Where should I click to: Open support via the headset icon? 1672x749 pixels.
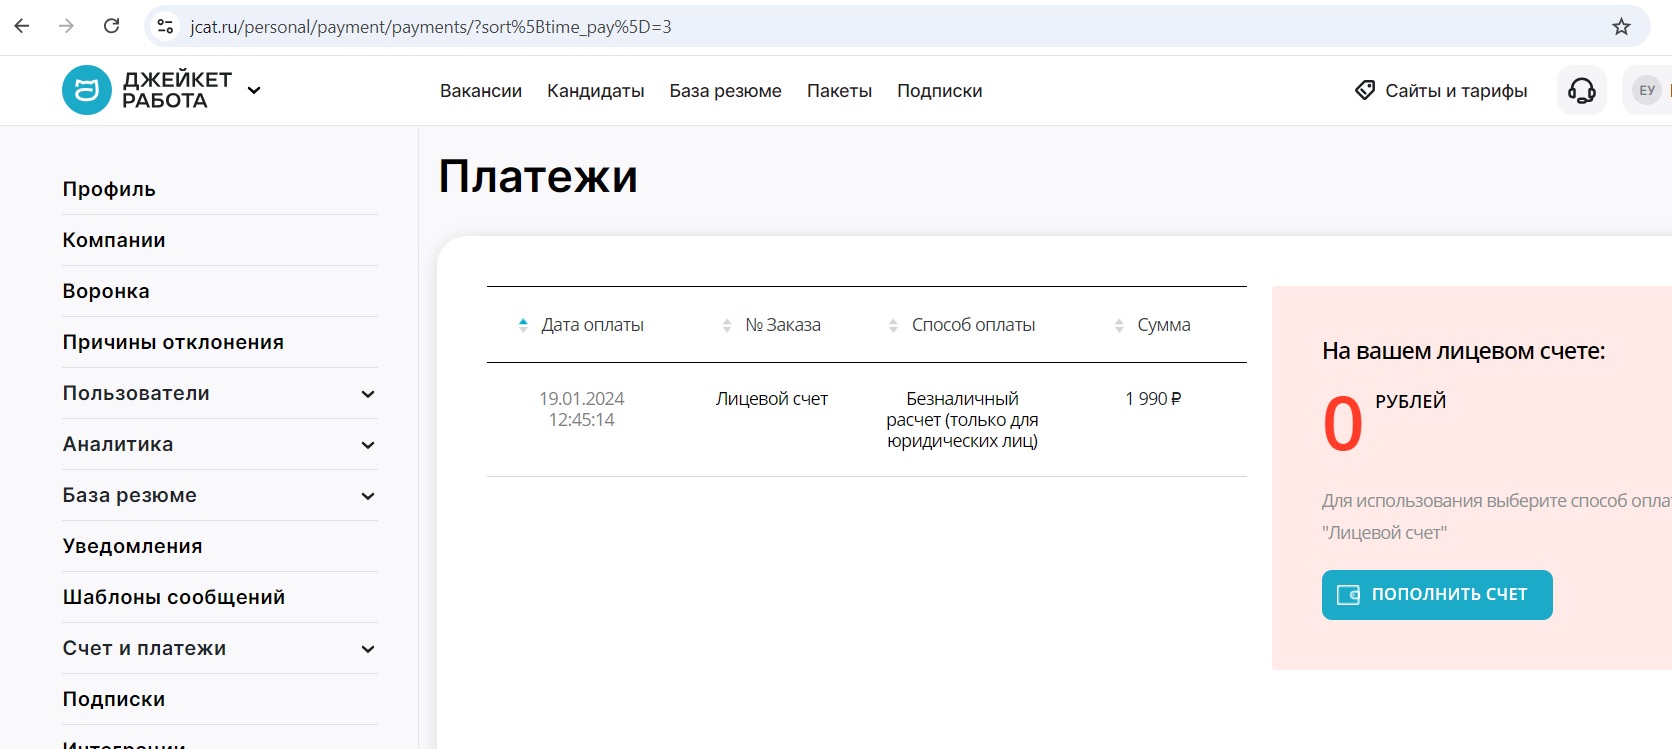[1581, 91]
